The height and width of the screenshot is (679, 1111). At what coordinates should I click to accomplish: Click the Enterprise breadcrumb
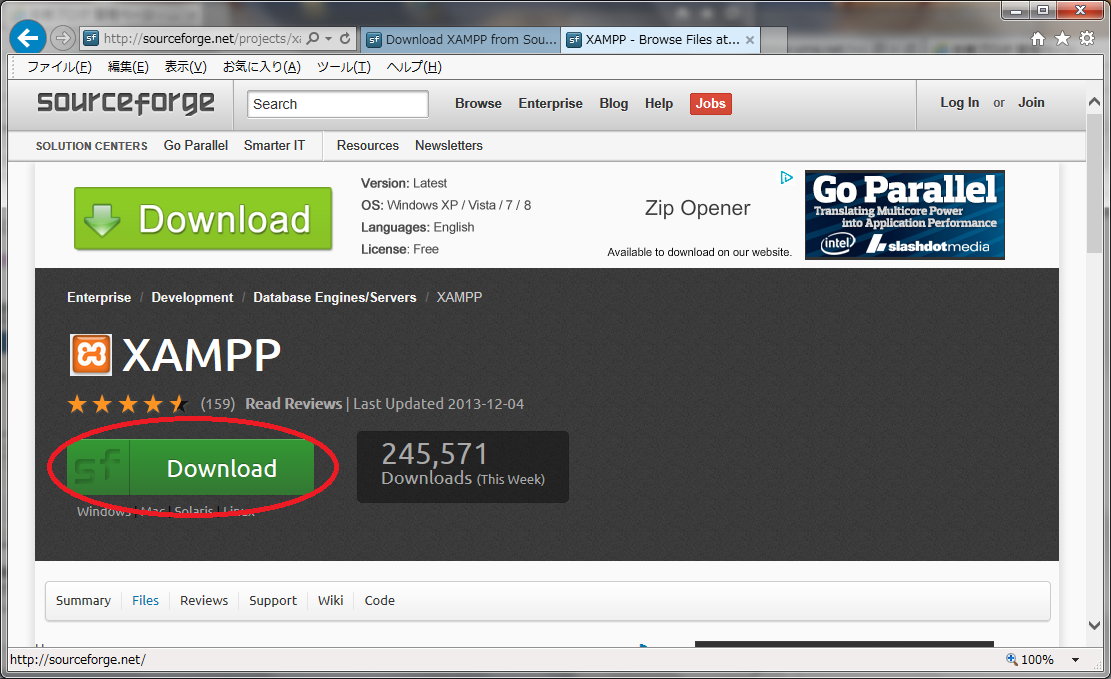(x=99, y=298)
